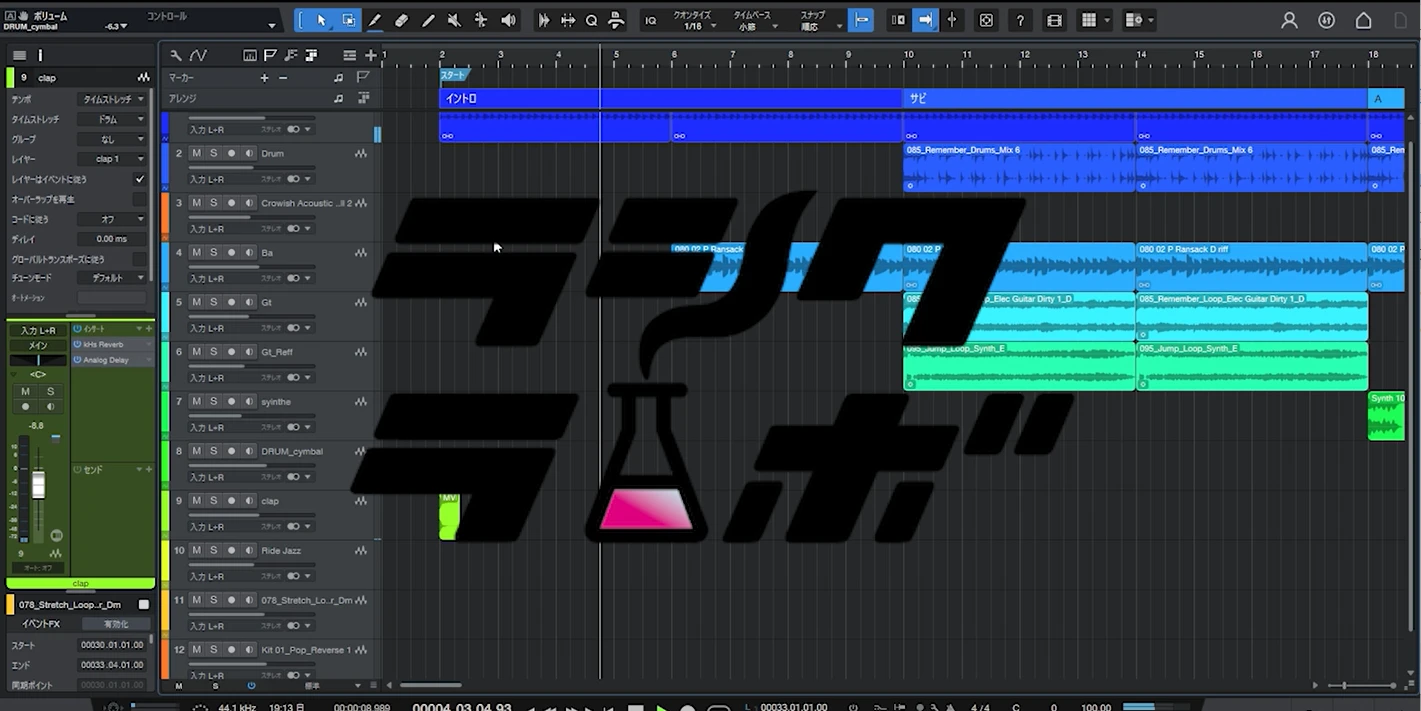Solo the Gt track
This screenshot has width=1421, height=711.
point(213,302)
